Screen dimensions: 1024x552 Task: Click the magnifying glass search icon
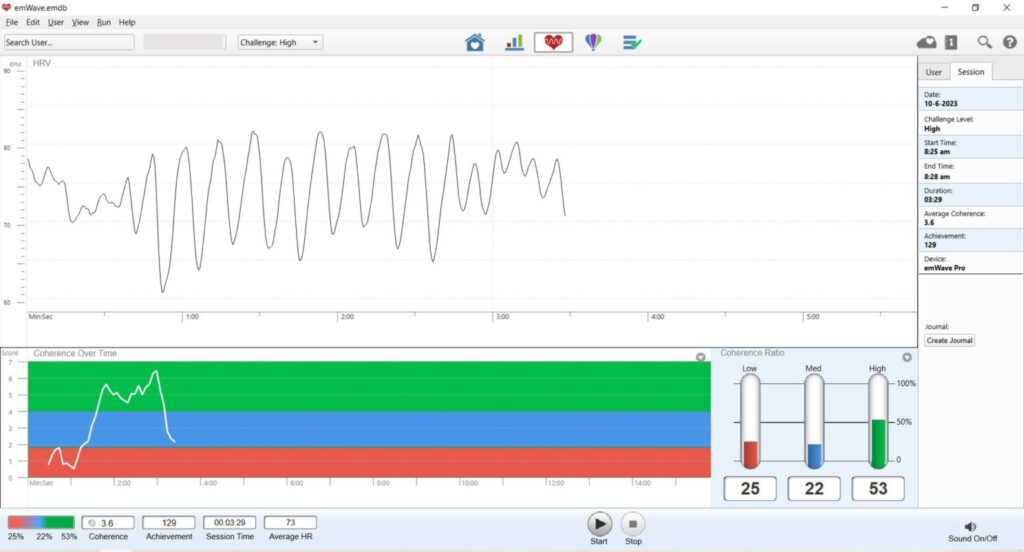(x=984, y=42)
